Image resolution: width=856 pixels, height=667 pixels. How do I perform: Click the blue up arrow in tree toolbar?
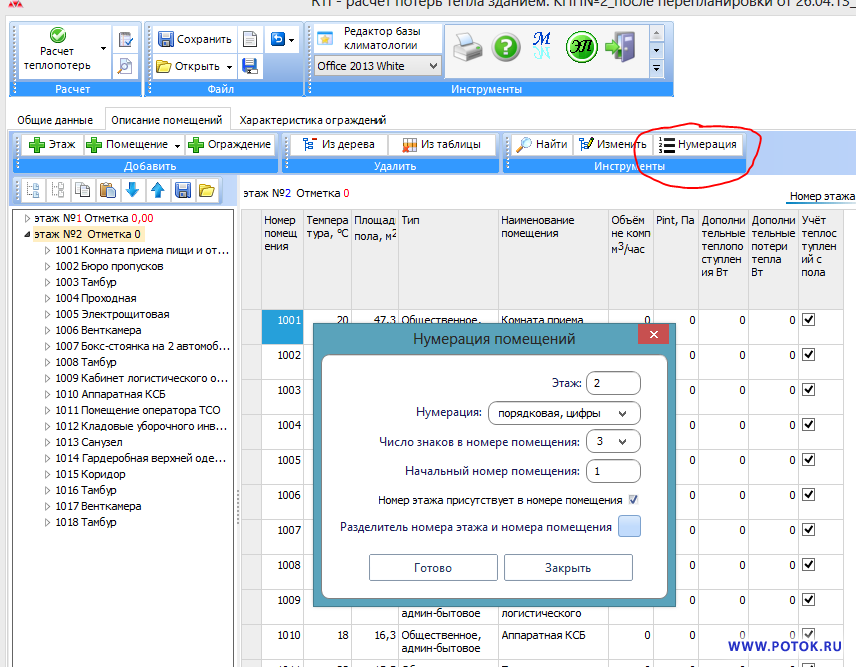157,190
